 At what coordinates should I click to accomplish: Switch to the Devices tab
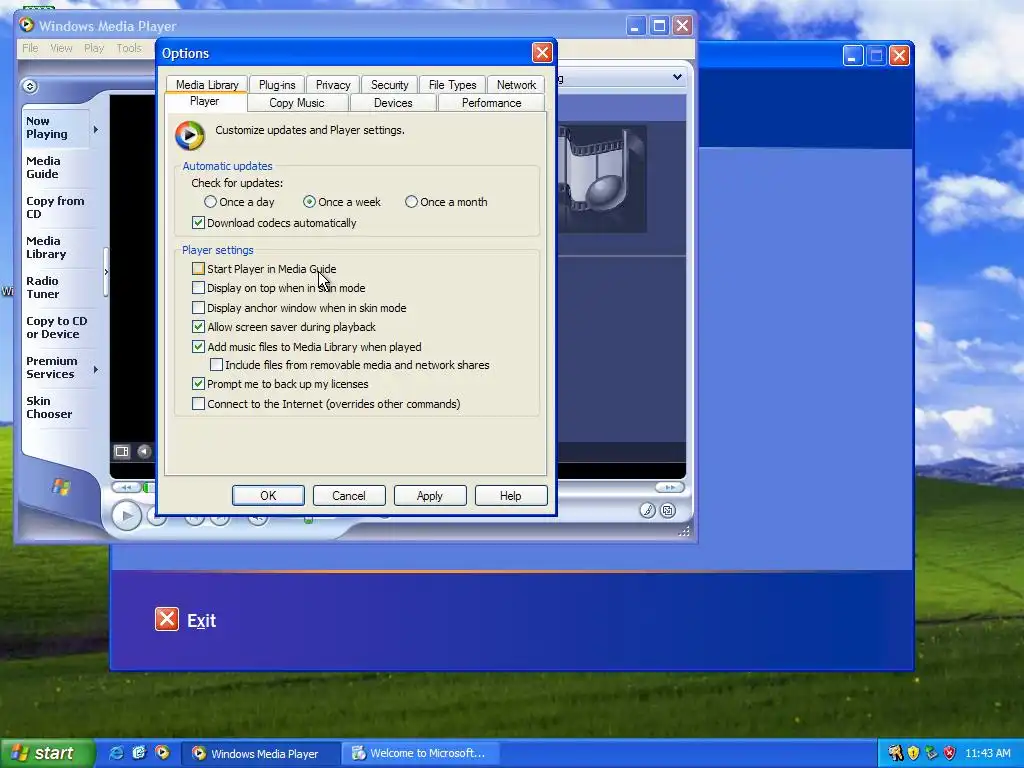coord(393,103)
